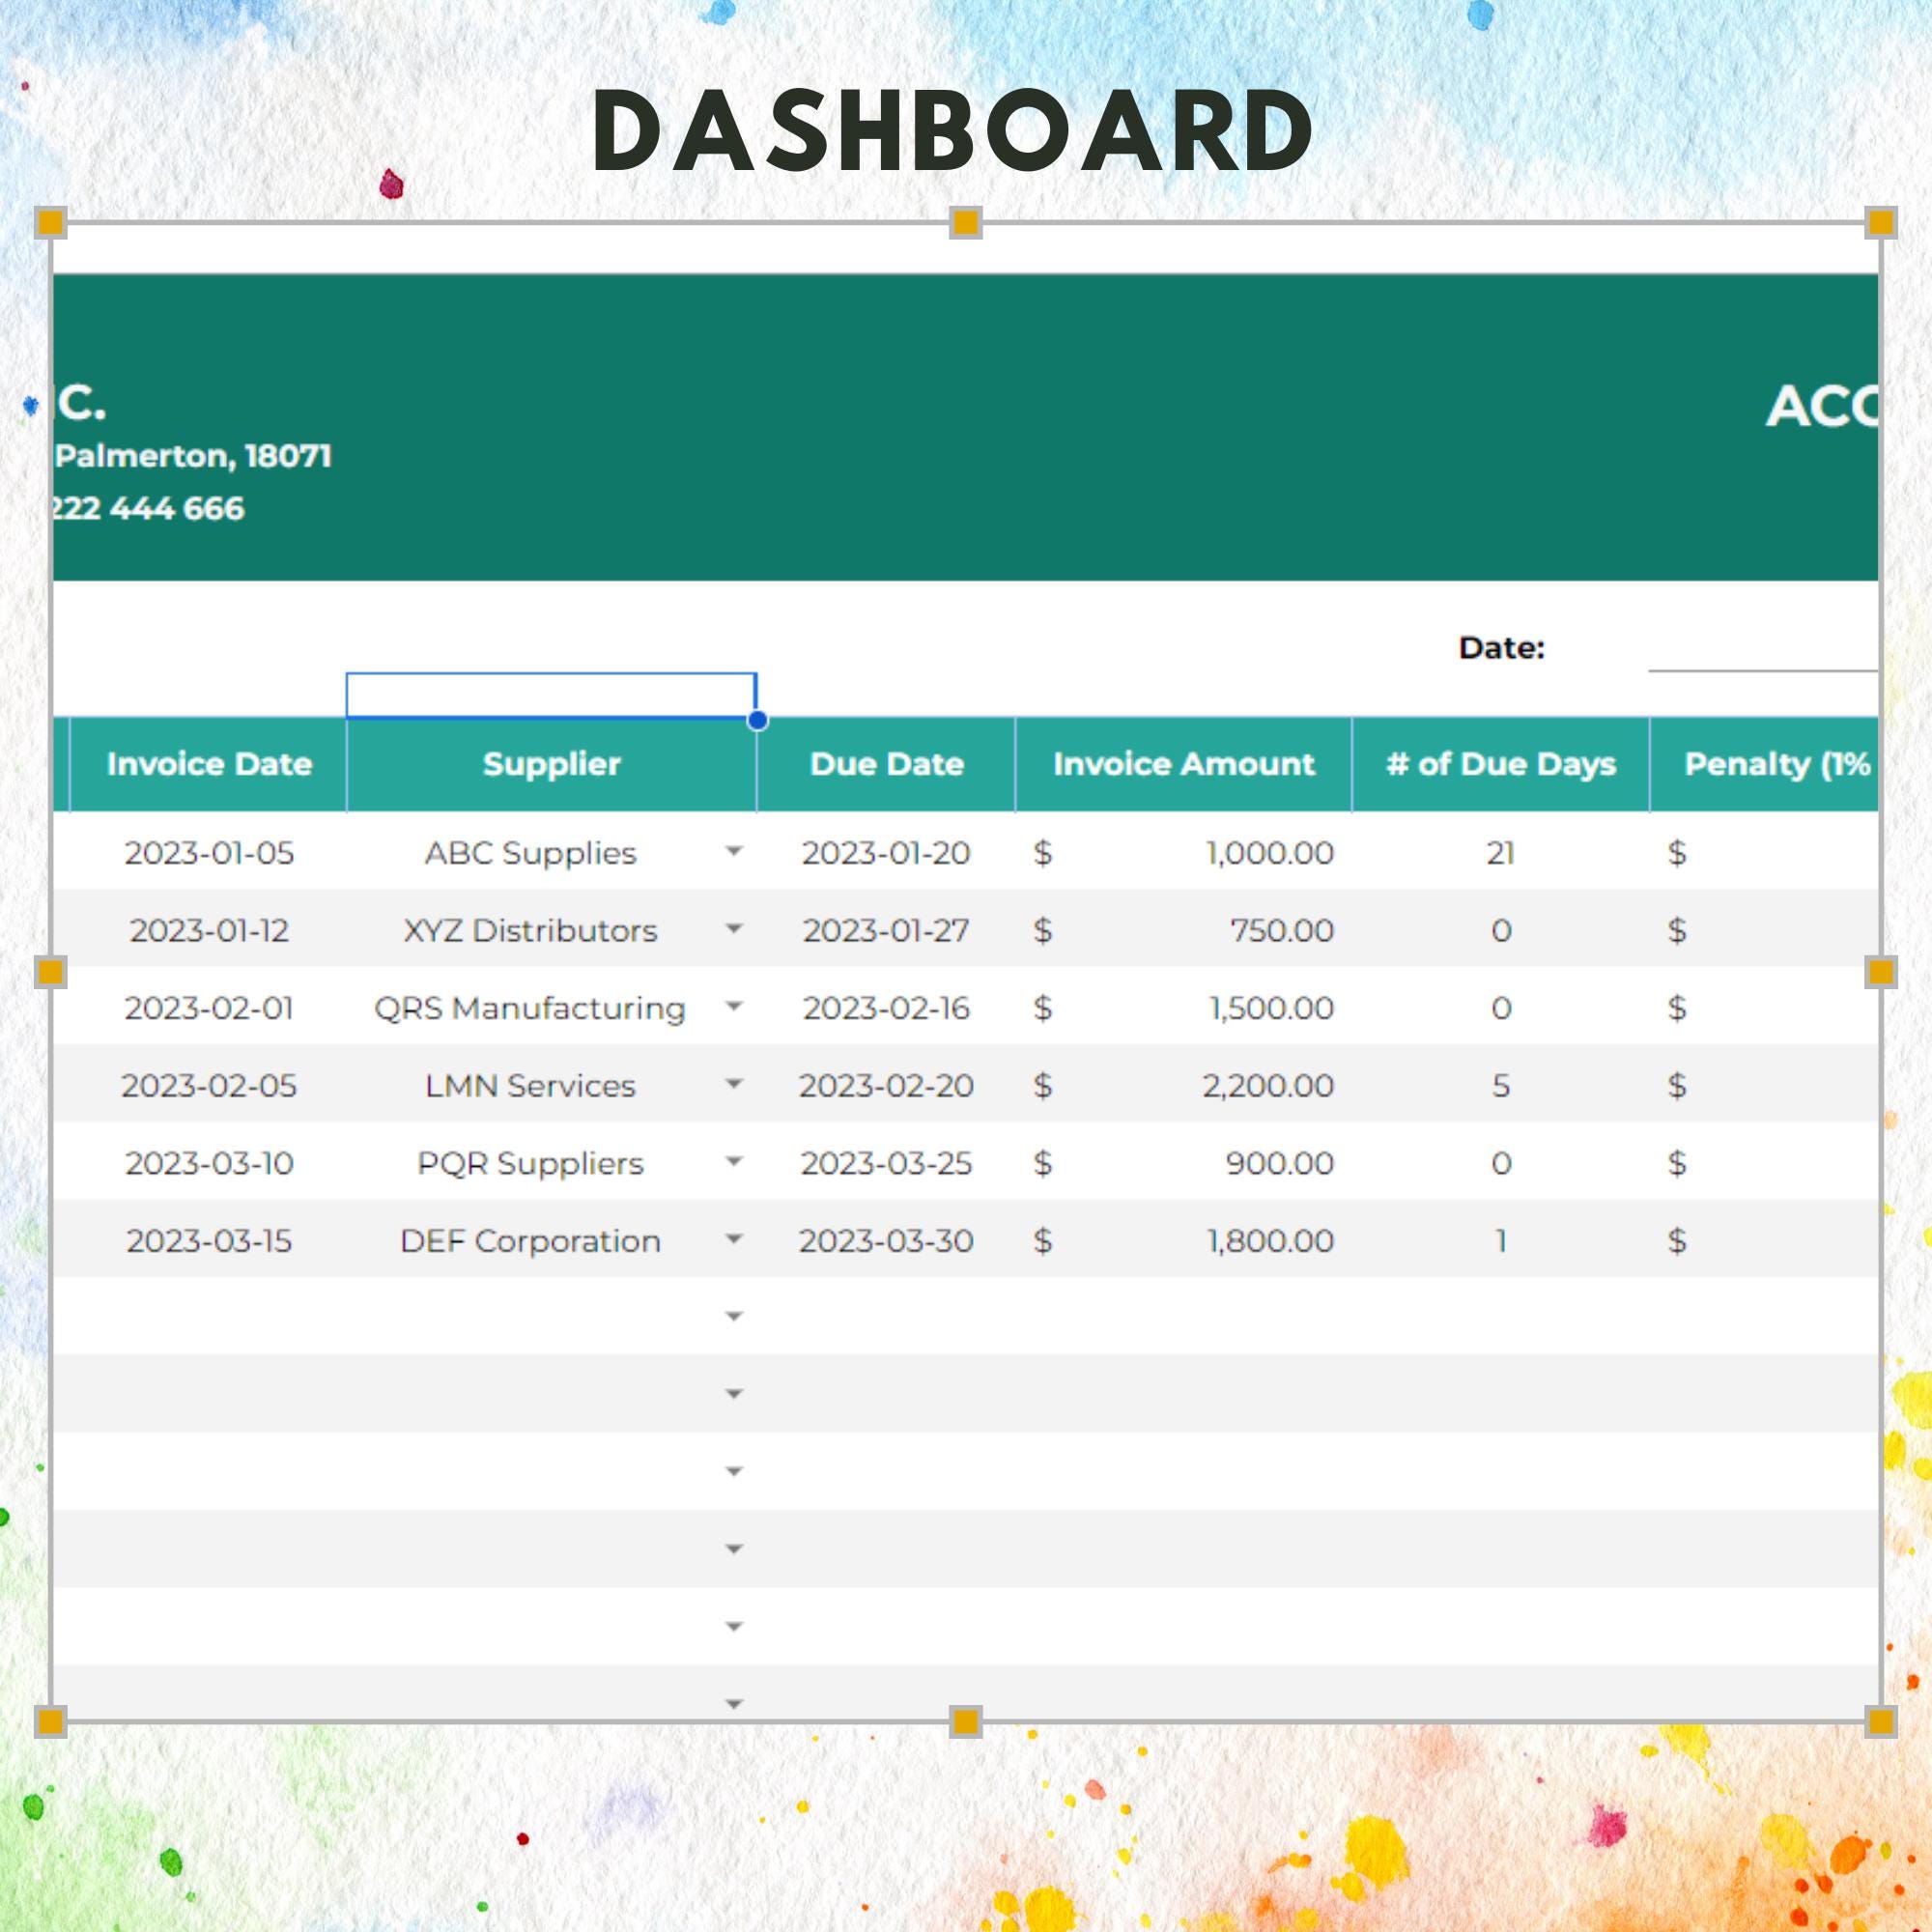Select invoice date cell 2023-01-05
1932x1932 pixels.
[209, 853]
